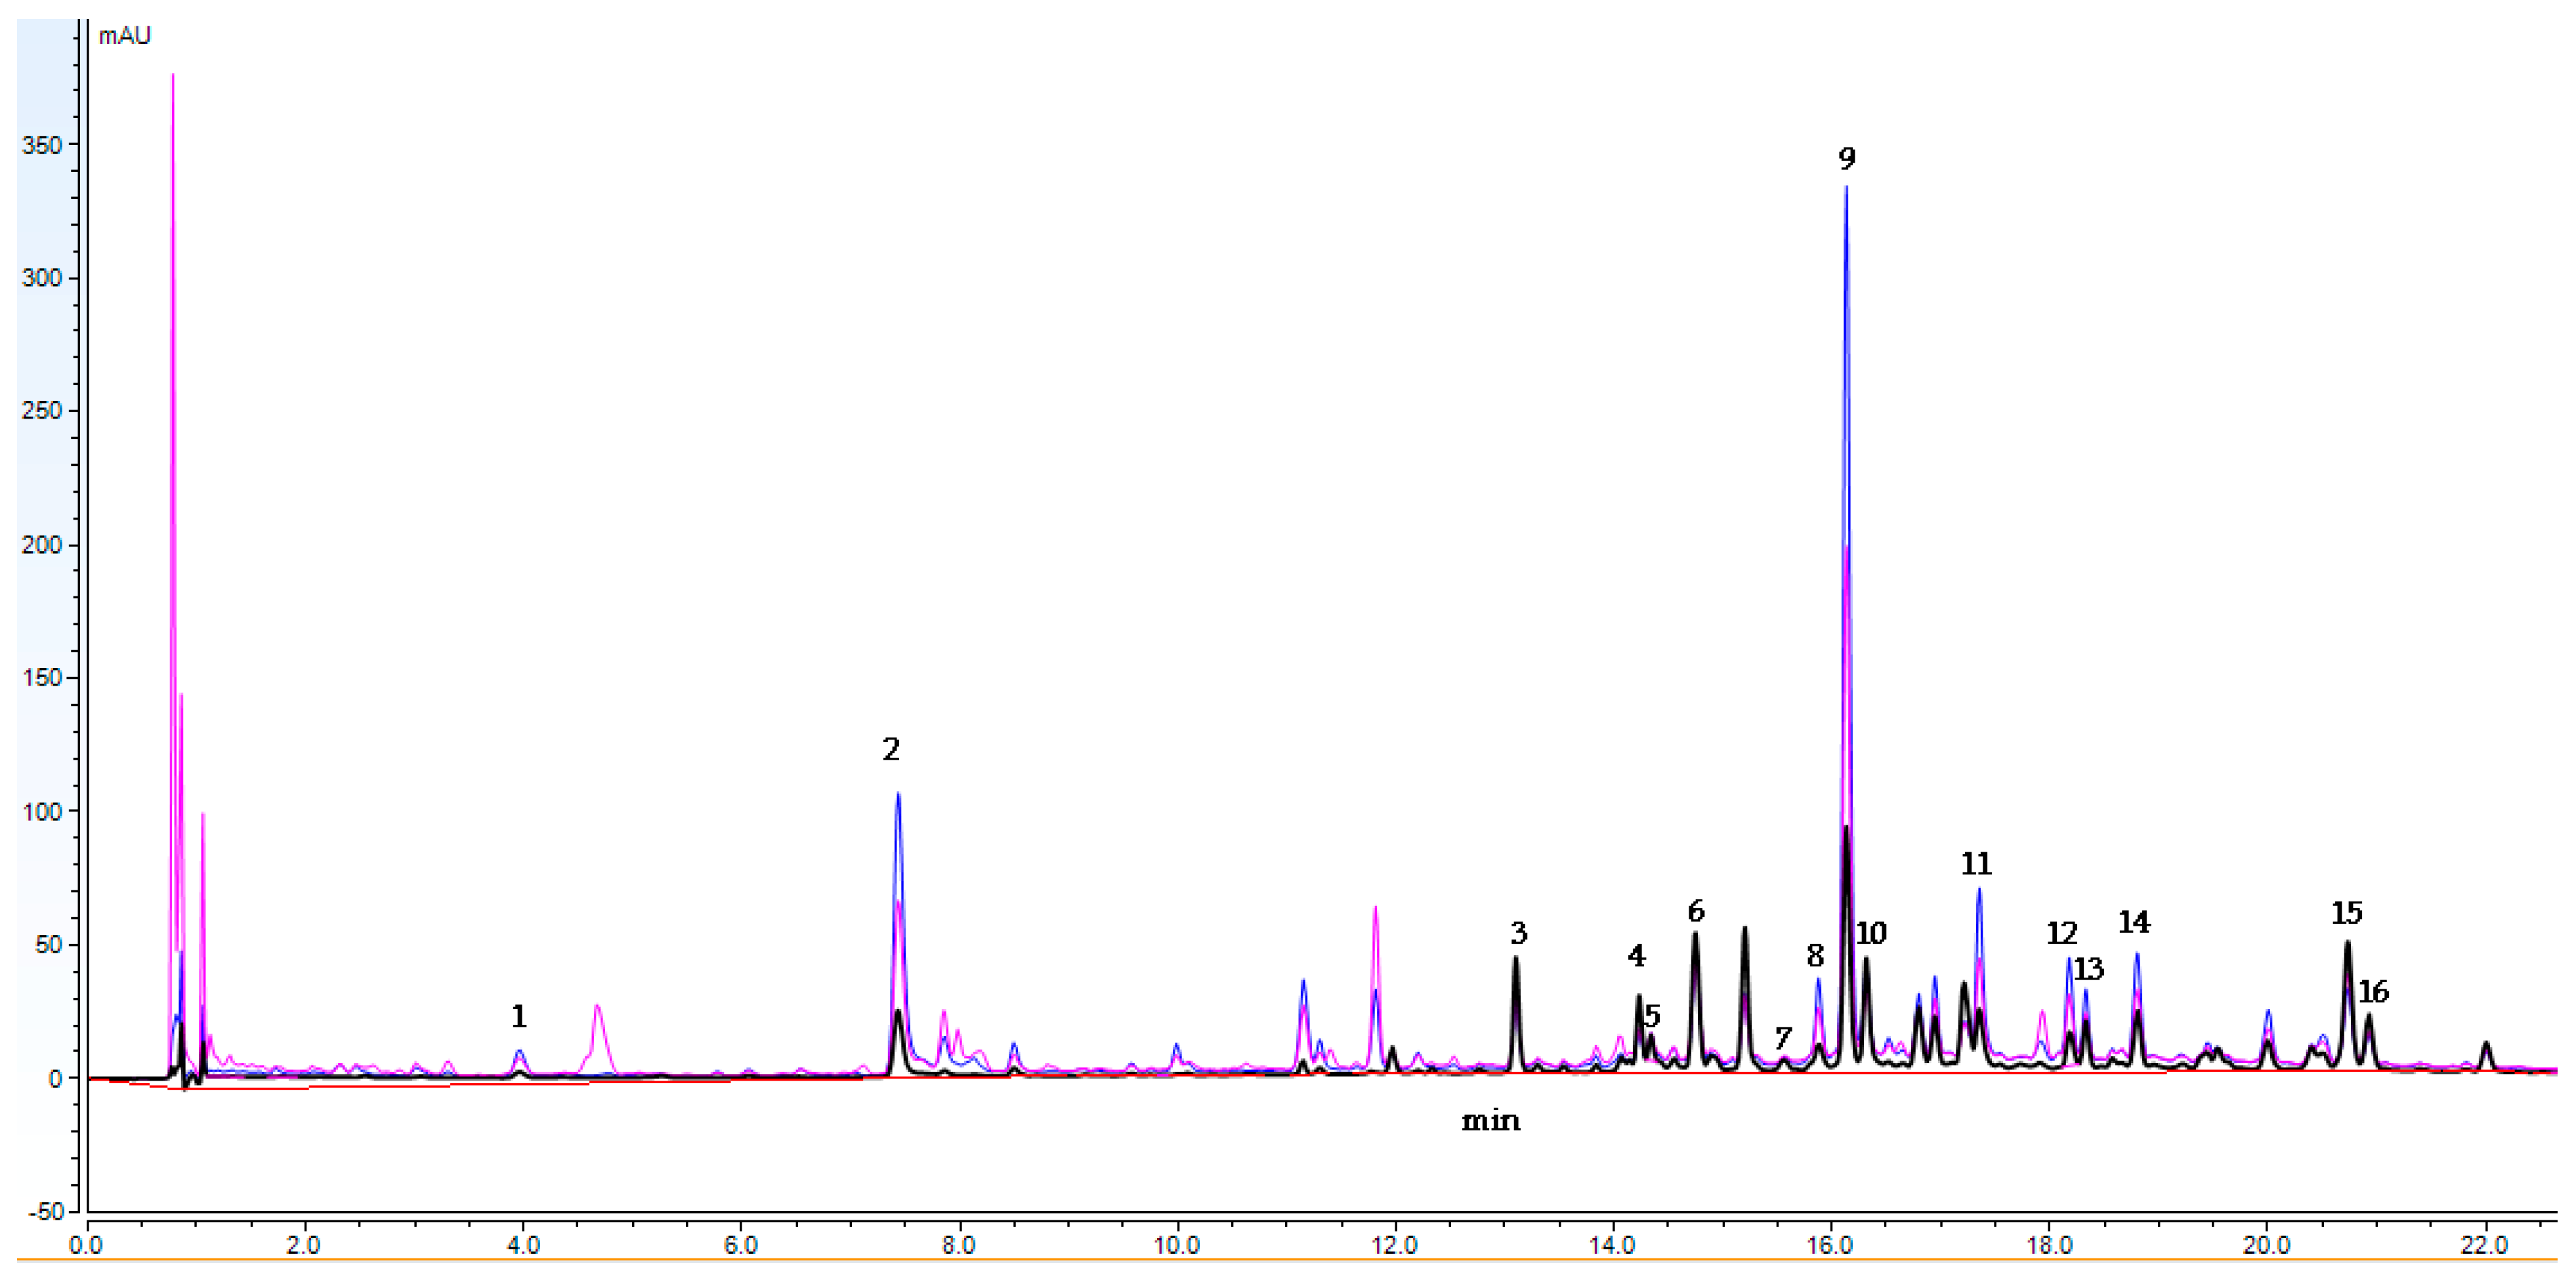Click the 350 tick on y-axis
This screenshot has height=1282, width=2576.
pos(41,145)
